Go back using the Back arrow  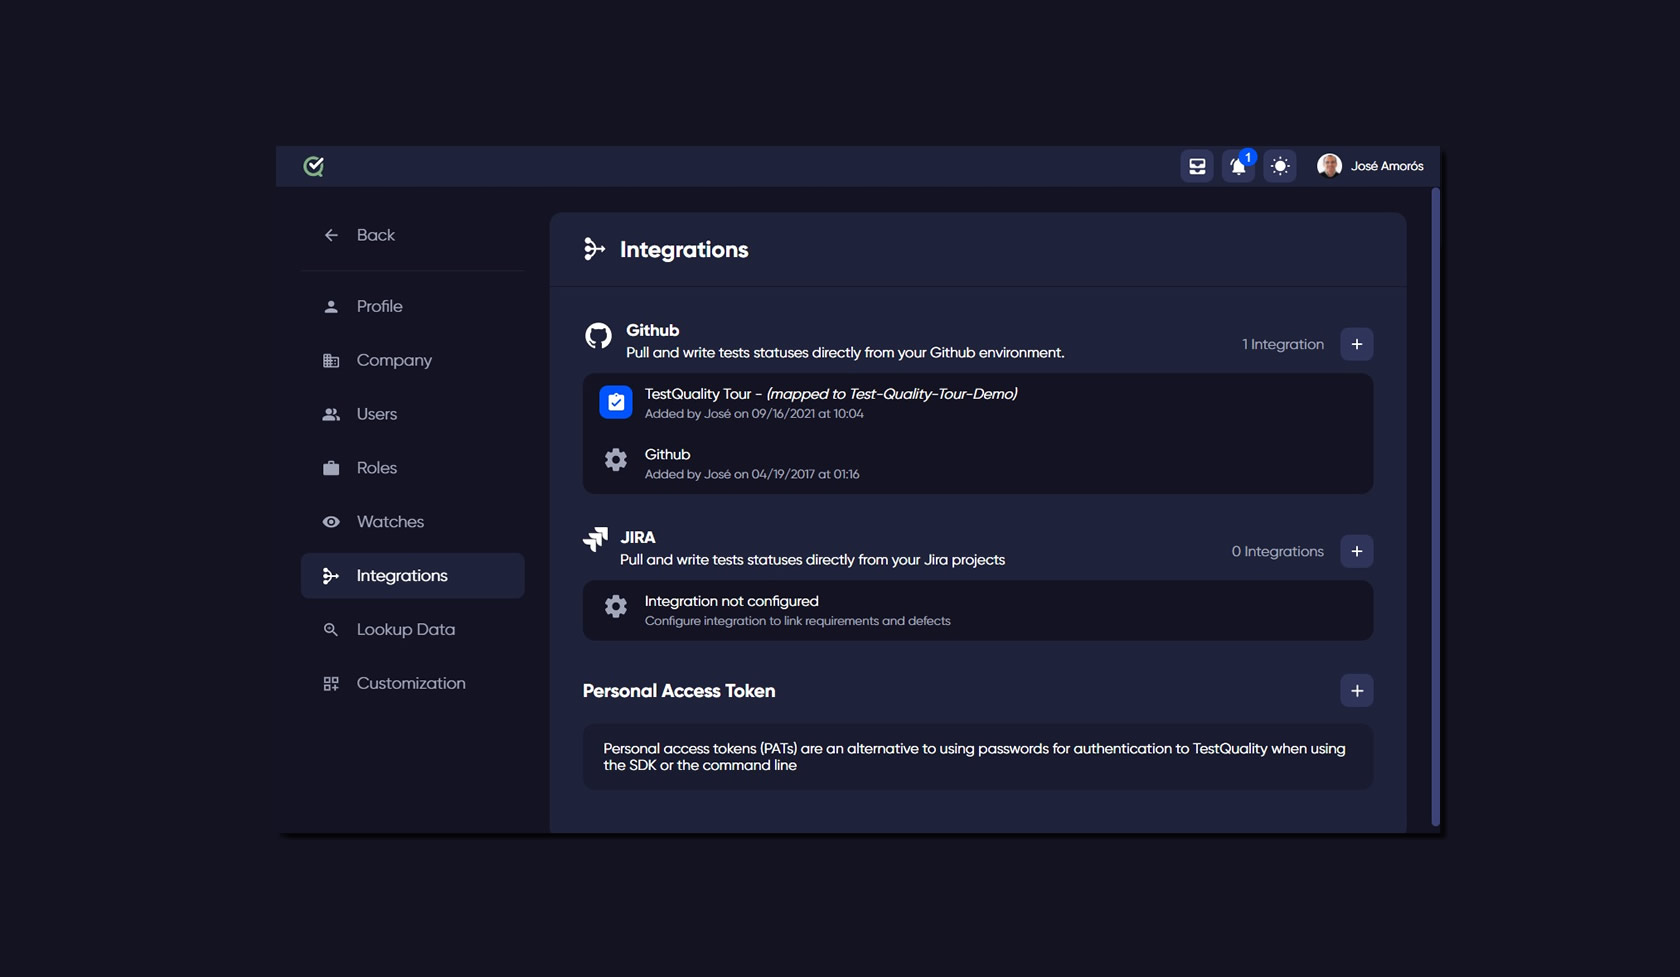(x=331, y=235)
